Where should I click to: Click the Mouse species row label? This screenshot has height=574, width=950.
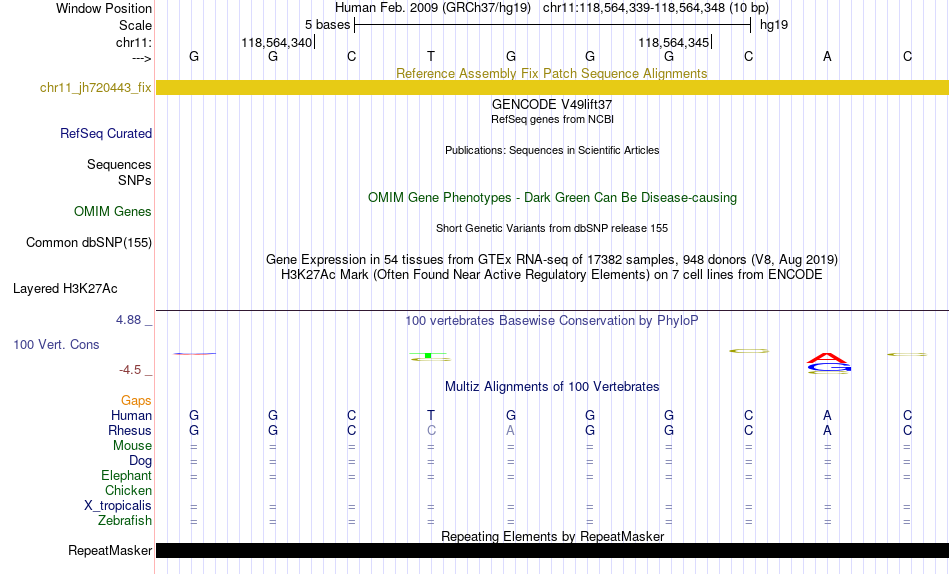[x=132, y=446]
